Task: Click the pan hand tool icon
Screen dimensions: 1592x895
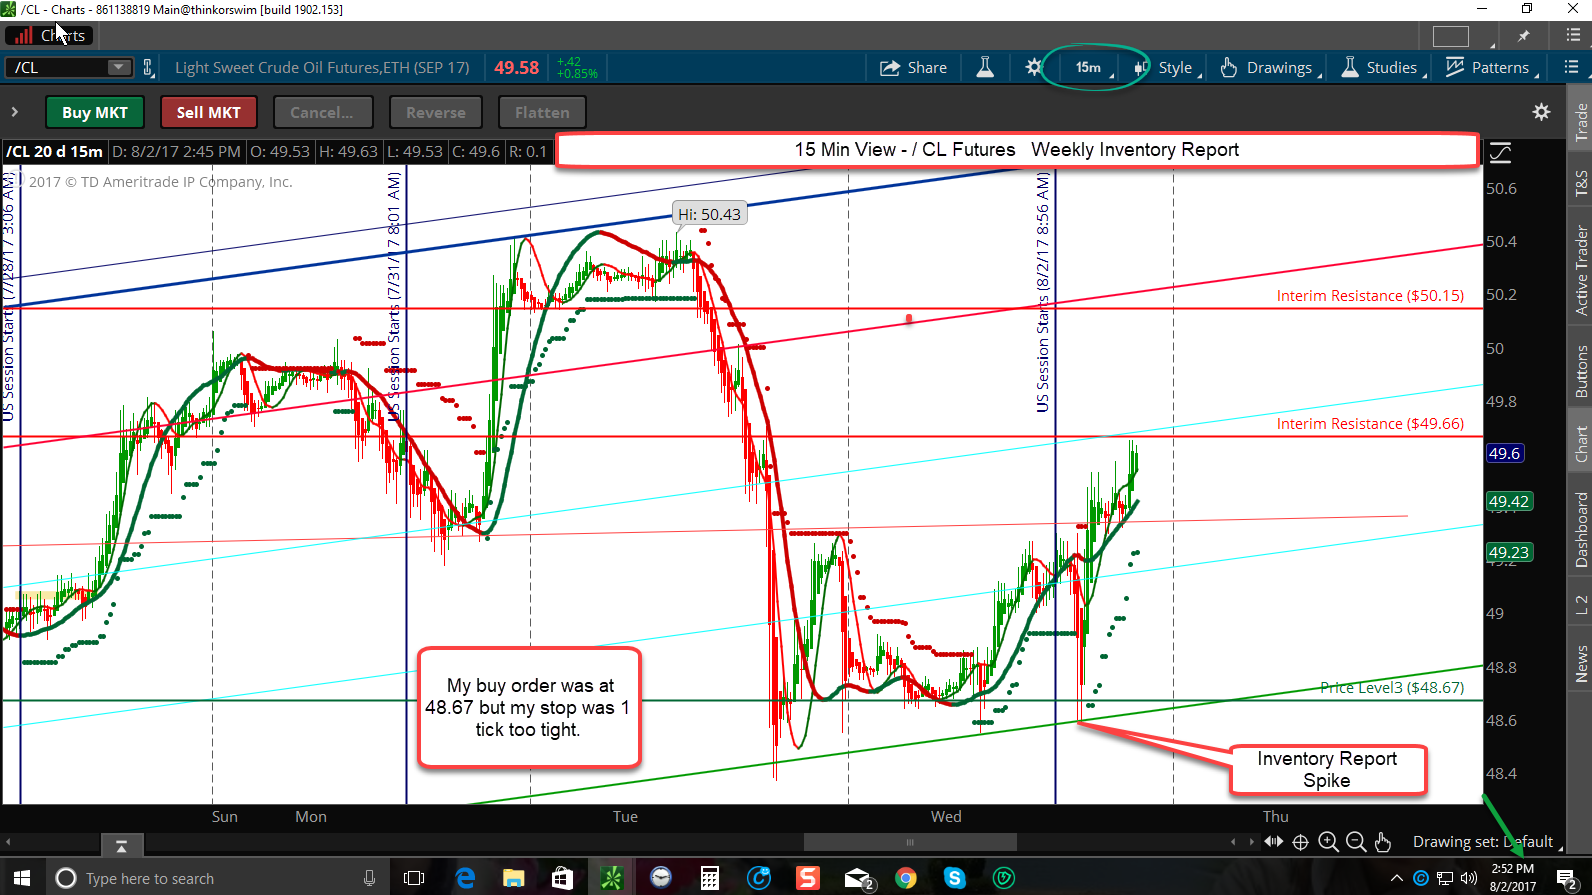Action: click(x=1383, y=842)
